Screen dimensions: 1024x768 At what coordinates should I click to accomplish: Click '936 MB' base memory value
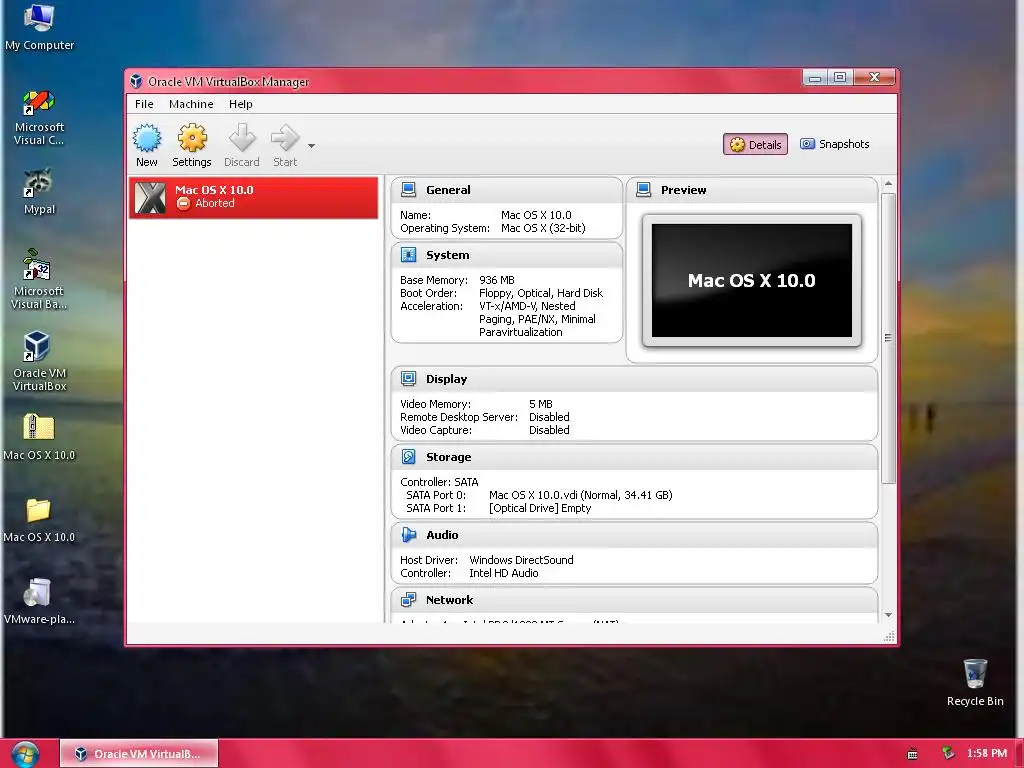tap(496, 280)
